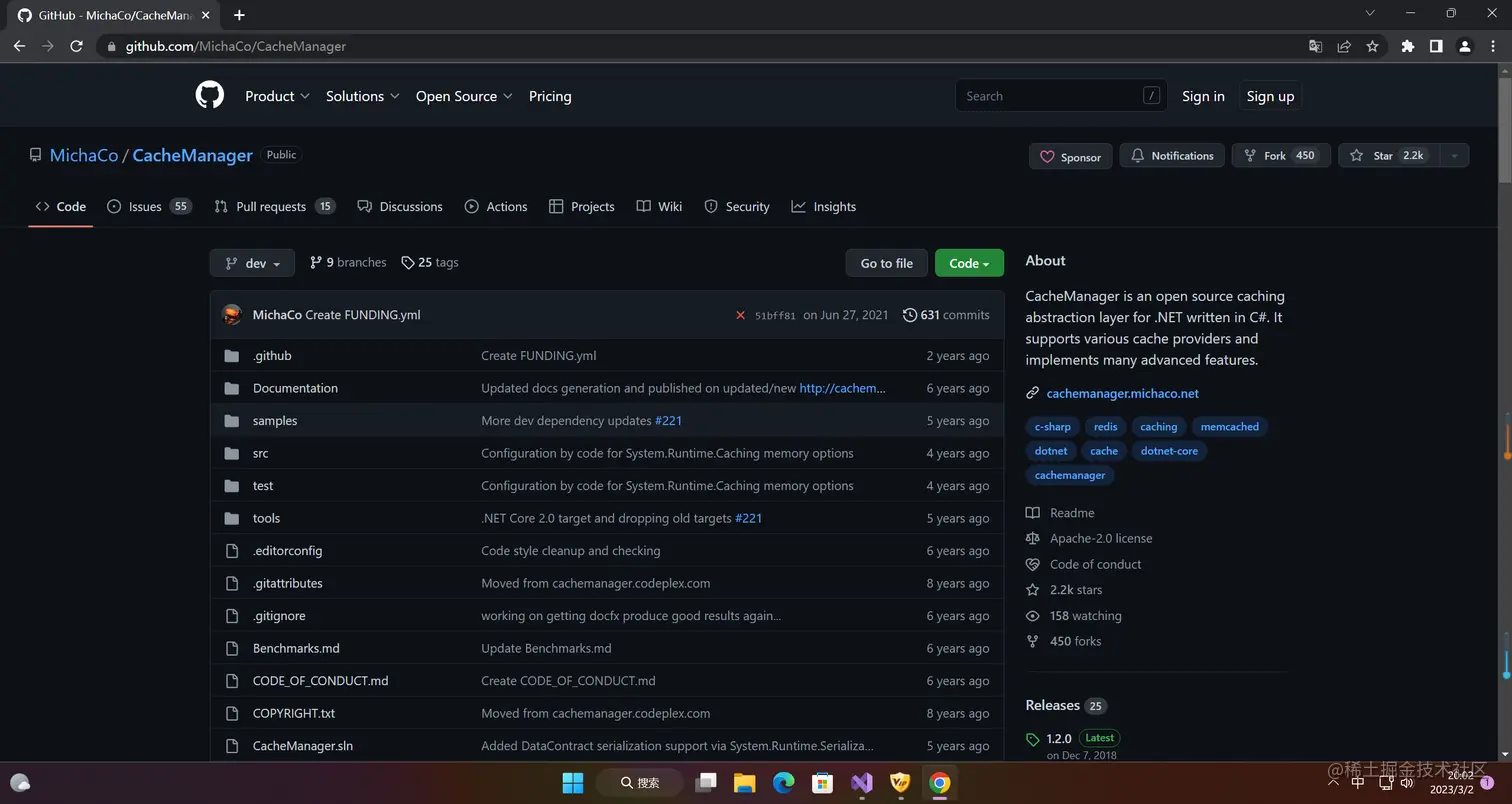Open the Pull requests tab
The image size is (1512, 804).
coord(274,206)
